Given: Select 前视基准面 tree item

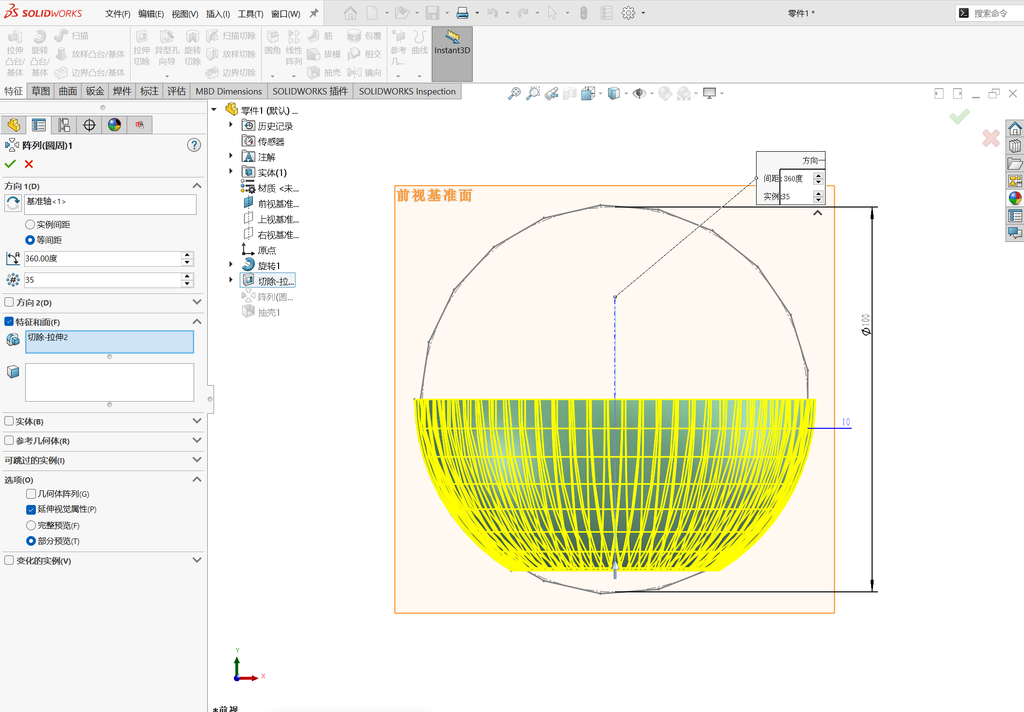Looking at the screenshot, I should pos(271,203).
